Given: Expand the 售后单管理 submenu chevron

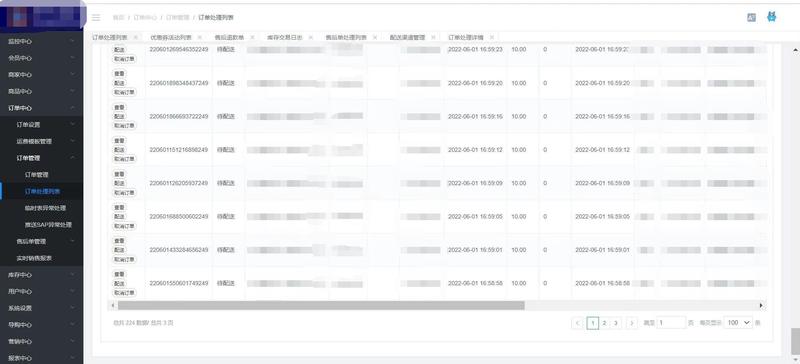Looking at the screenshot, I should 72,241.
